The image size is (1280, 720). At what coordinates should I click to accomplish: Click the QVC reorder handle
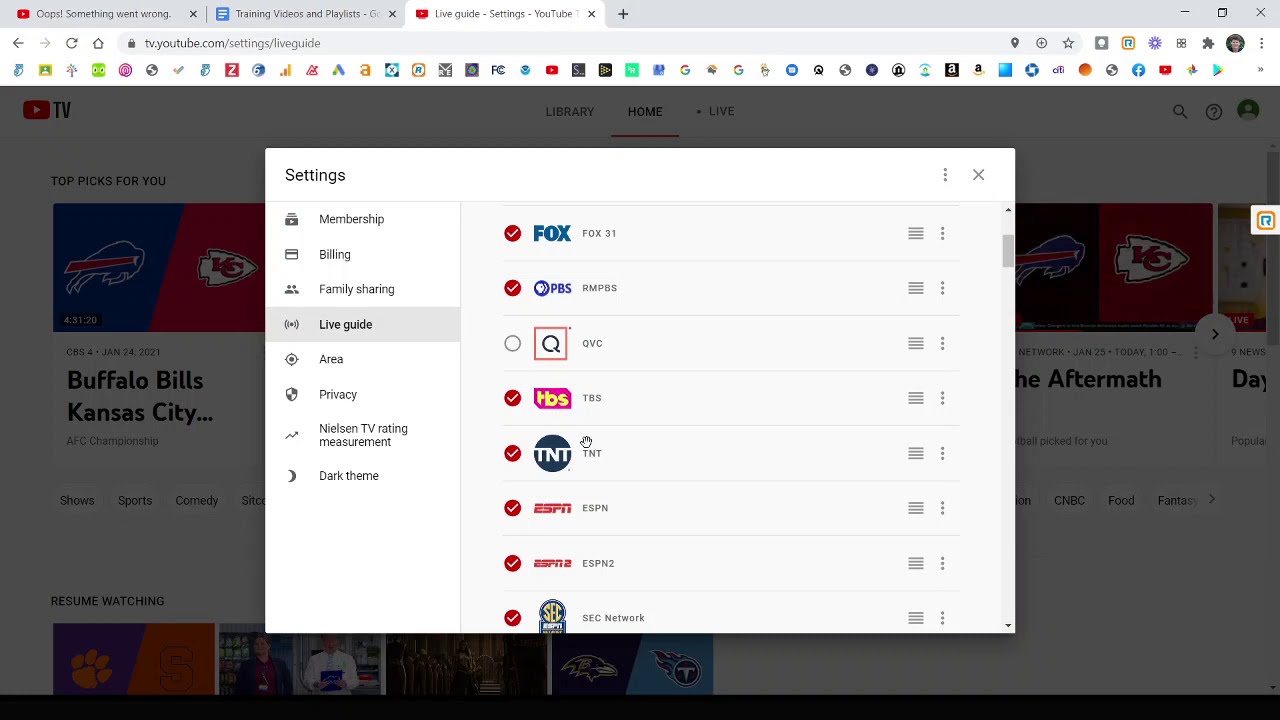[x=916, y=343]
